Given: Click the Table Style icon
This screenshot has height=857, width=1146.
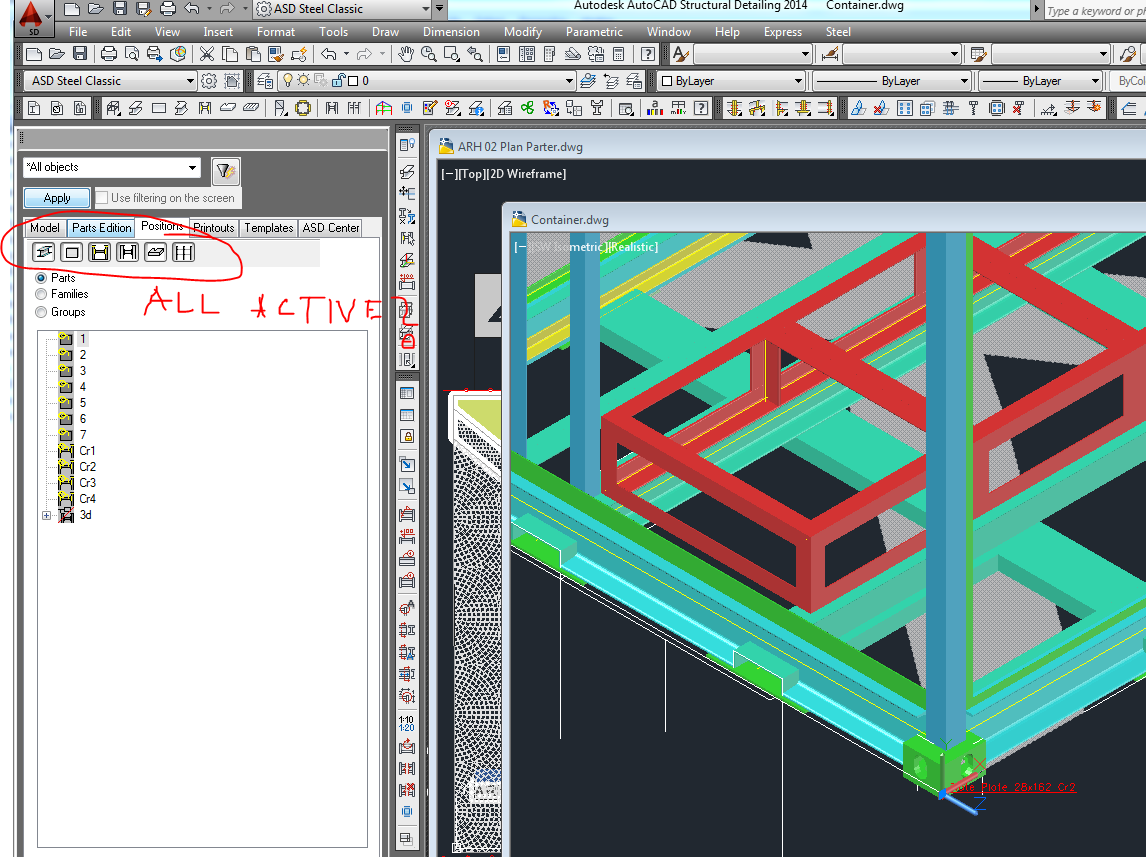Looking at the screenshot, I should click(979, 54).
